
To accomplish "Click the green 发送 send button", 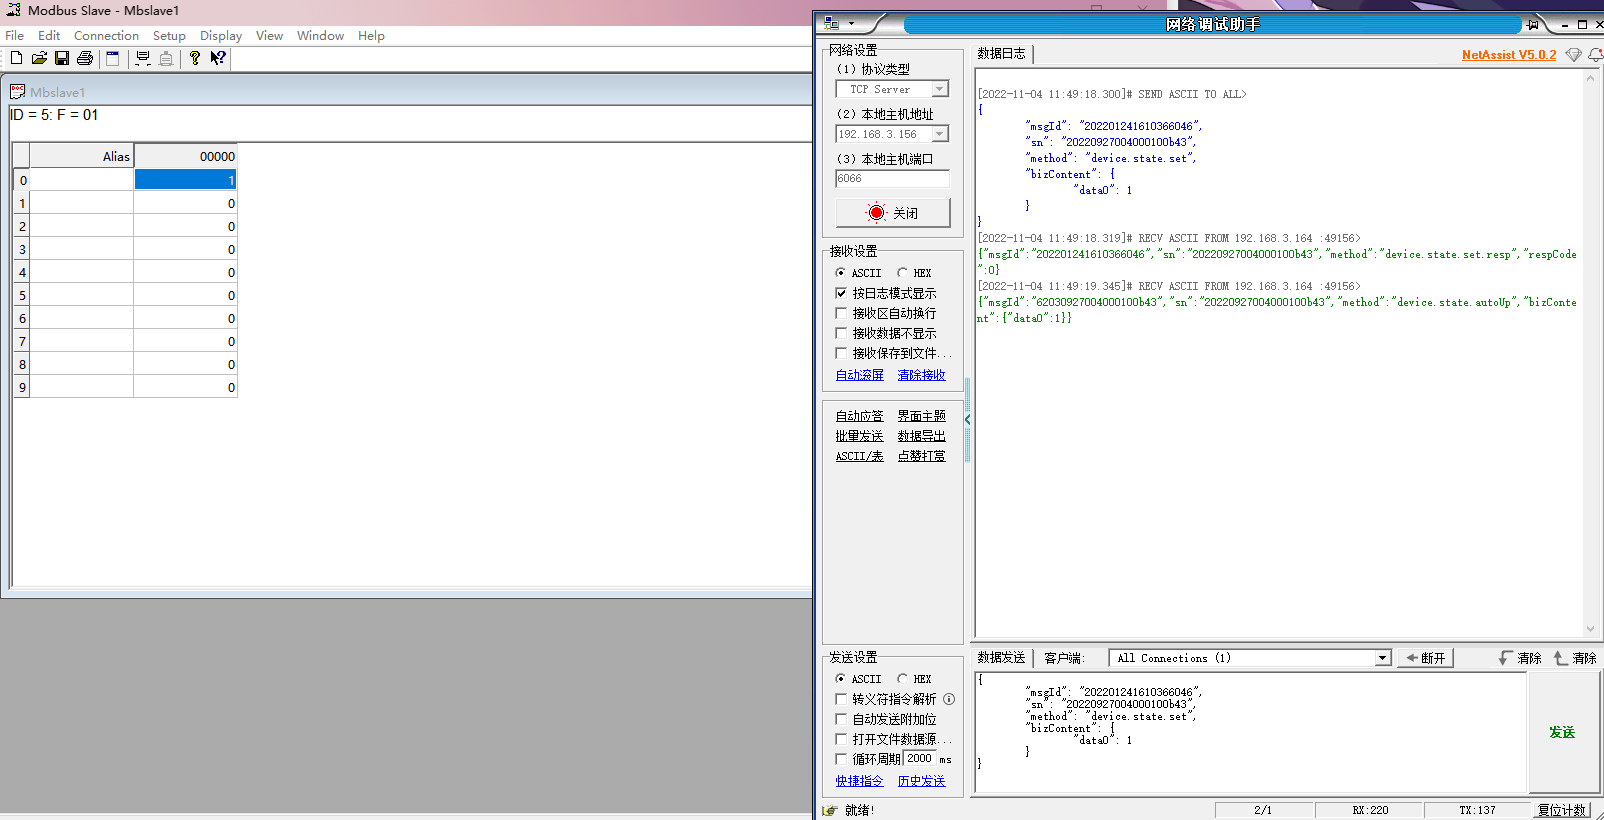I will coord(1562,733).
